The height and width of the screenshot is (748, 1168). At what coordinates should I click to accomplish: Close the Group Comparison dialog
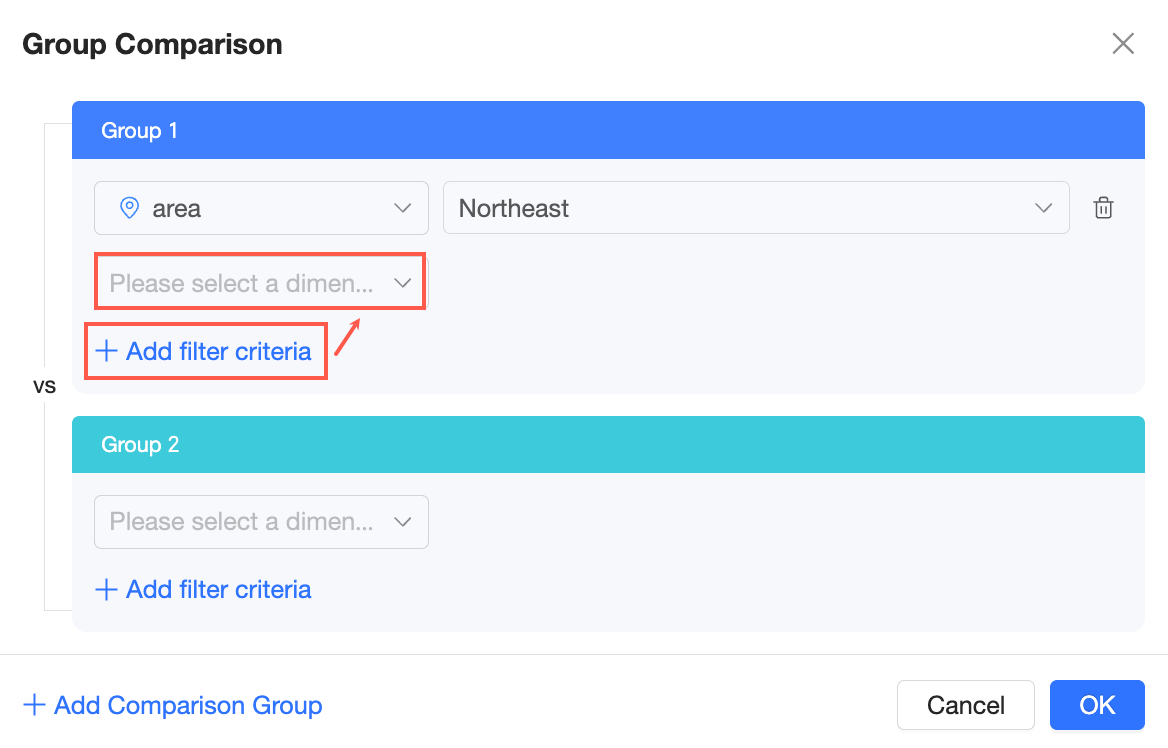tap(1123, 44)
